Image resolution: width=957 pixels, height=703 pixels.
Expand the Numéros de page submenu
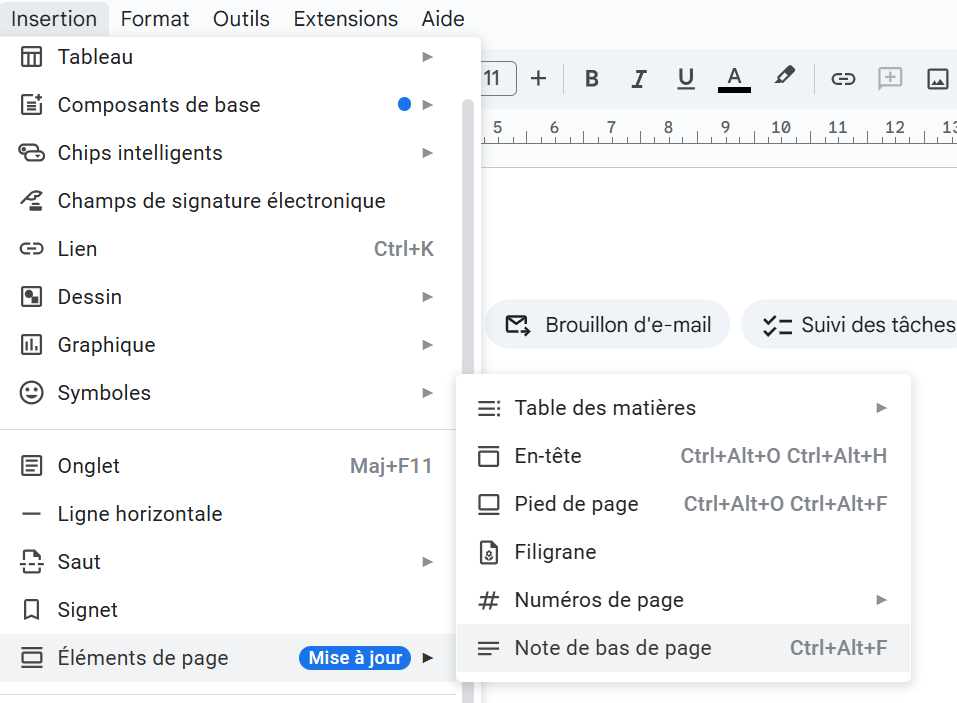tap(682, 600)
